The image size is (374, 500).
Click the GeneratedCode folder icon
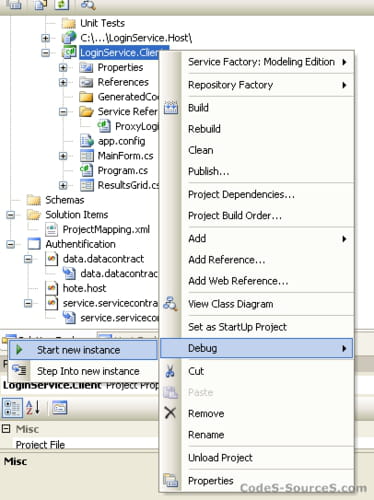(x=86, y=97)
